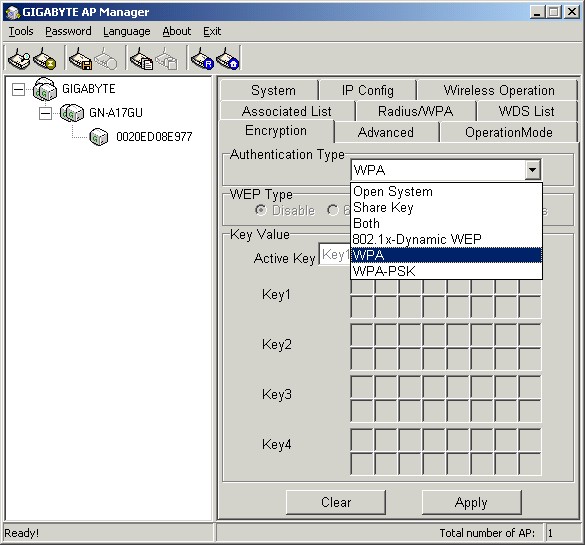Screen dimensions: 585x545
Task: Click the application icon in title bar
Action: point(12,12)
